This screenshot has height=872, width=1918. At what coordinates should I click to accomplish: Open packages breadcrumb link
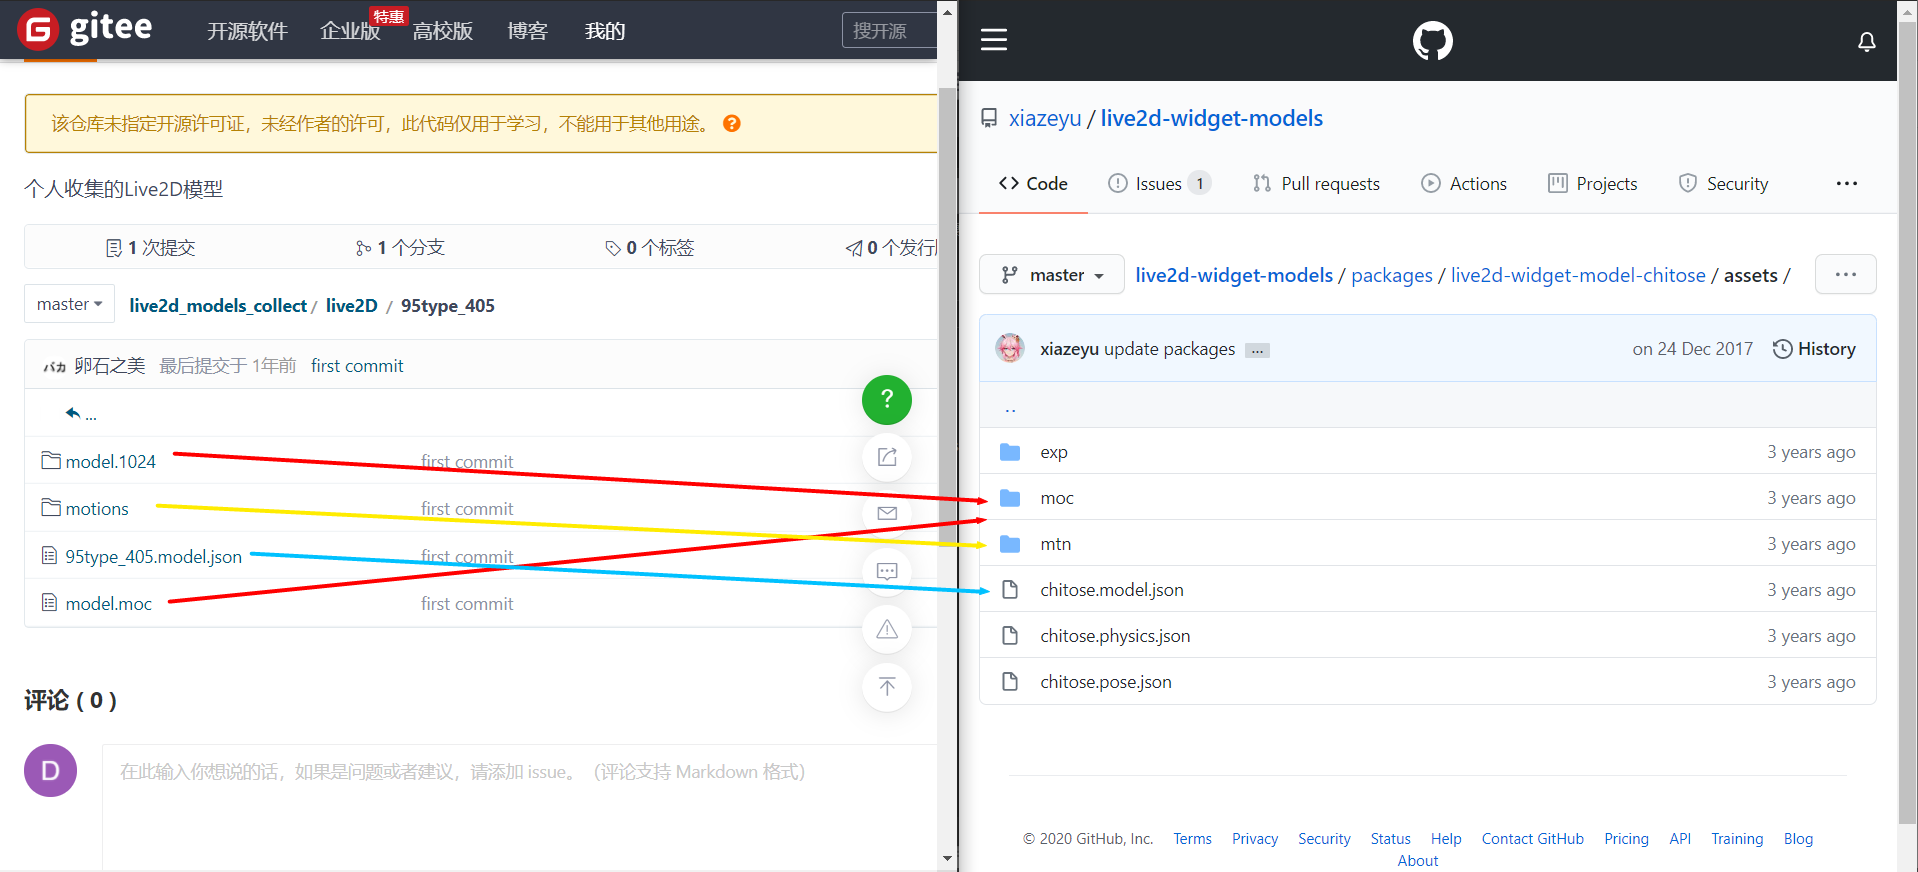pos(1392,275)
